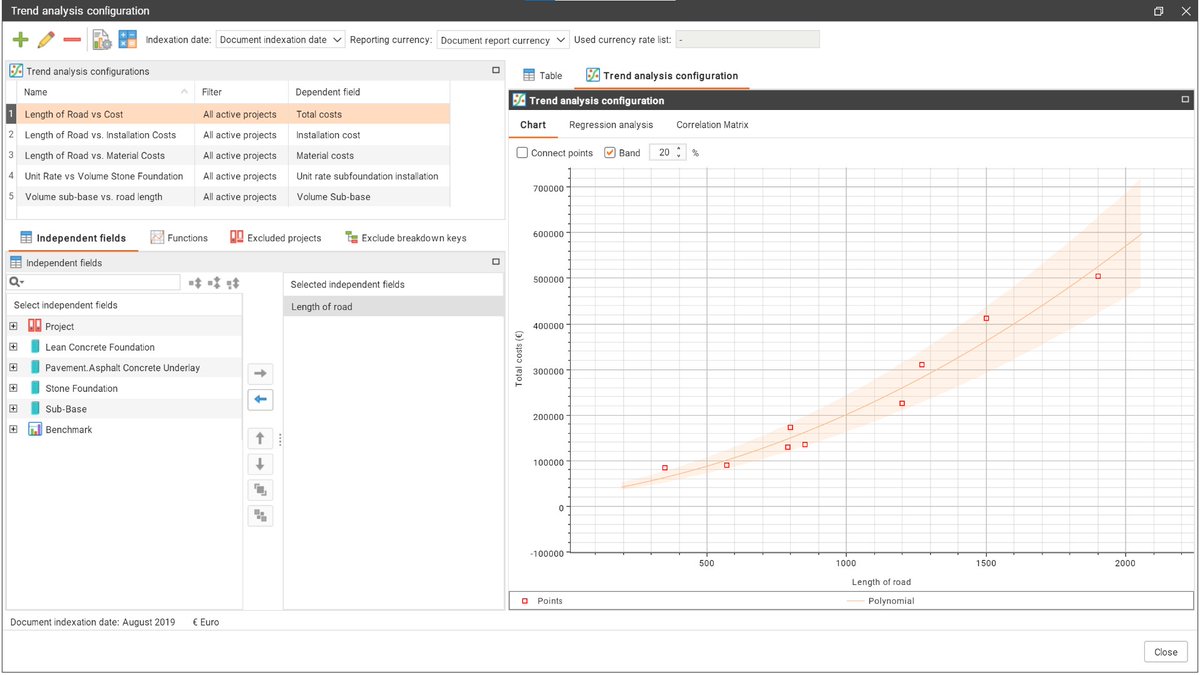Image resolution: width=1200 pixels, height=675 pixels.
Task: Open the report settings icon next to delete
Action: (100, 38)
